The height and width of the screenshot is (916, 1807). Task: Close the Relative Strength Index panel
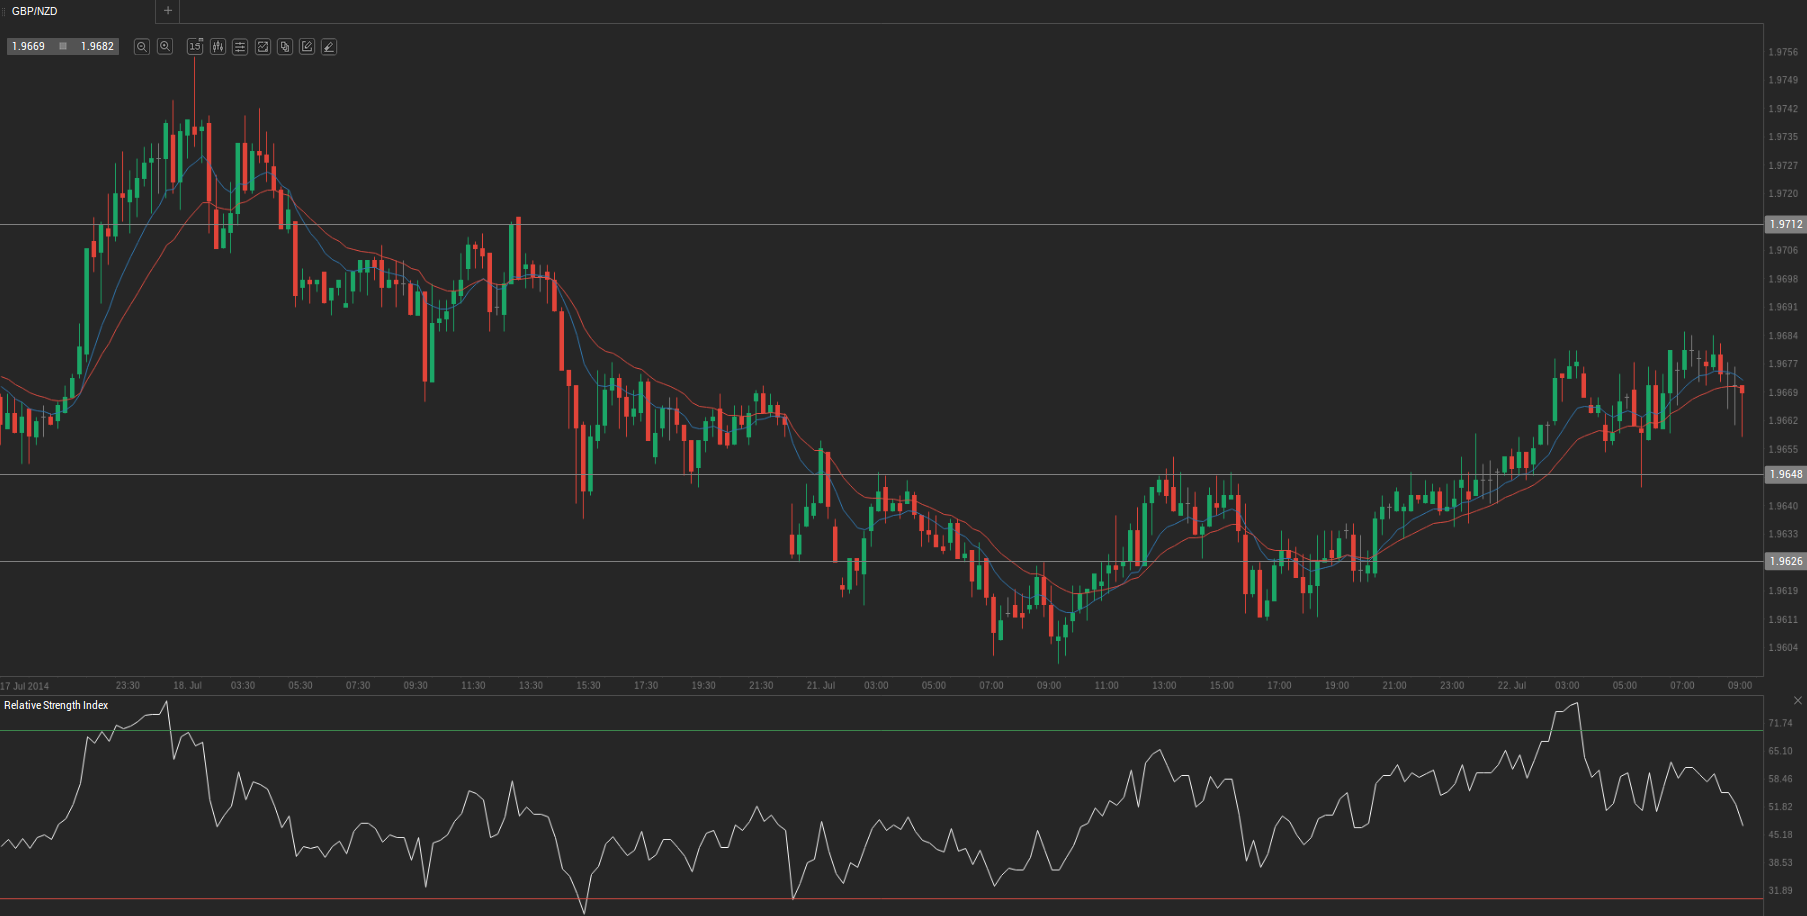pyautogui.click(x=1797, y=700)
